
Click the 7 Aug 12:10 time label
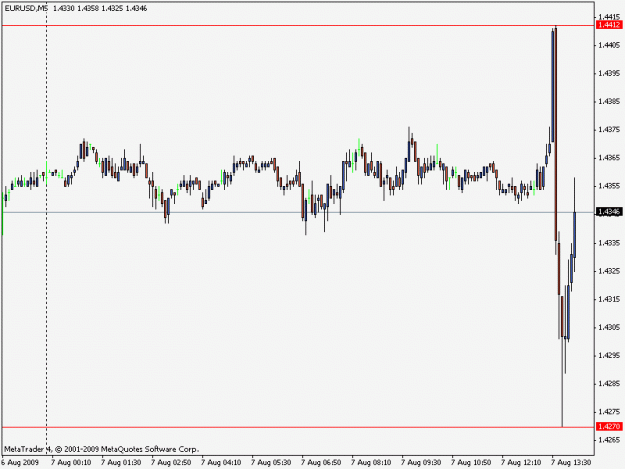point(521,463)
